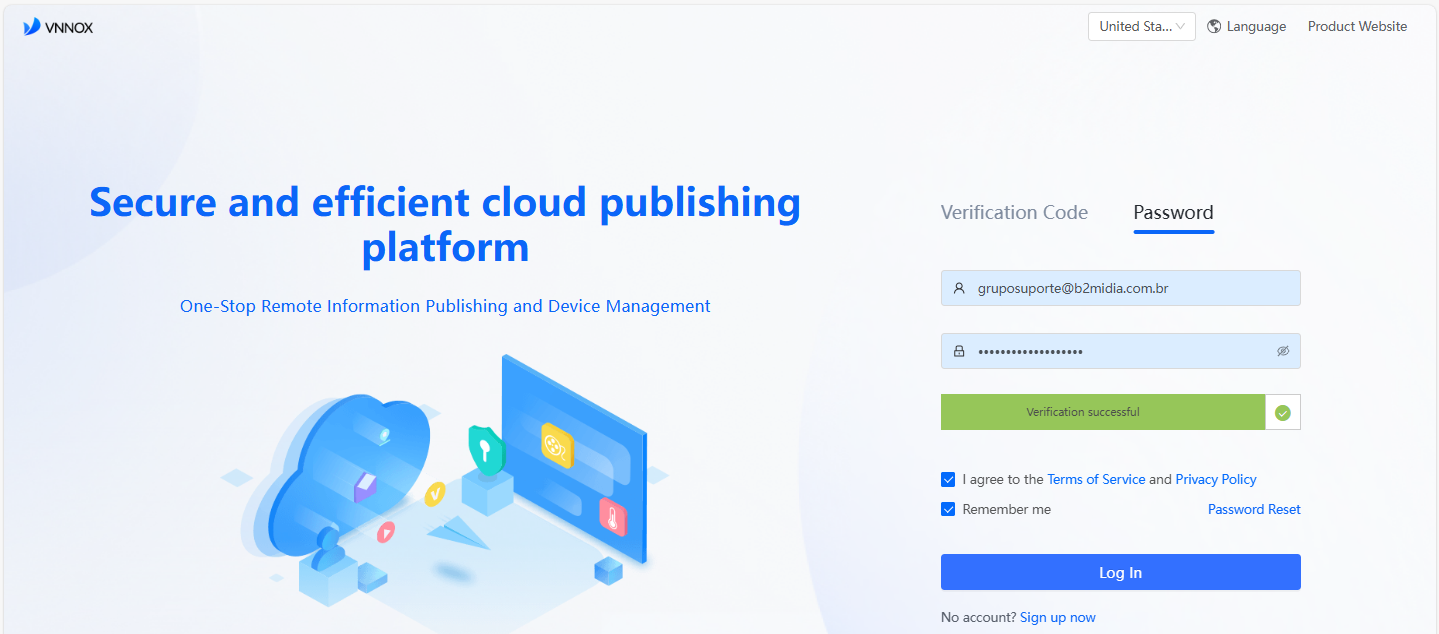Toggle the Remember me checkbox
This screenshot has height=634, width=1439.
click(x=949, y=509)
